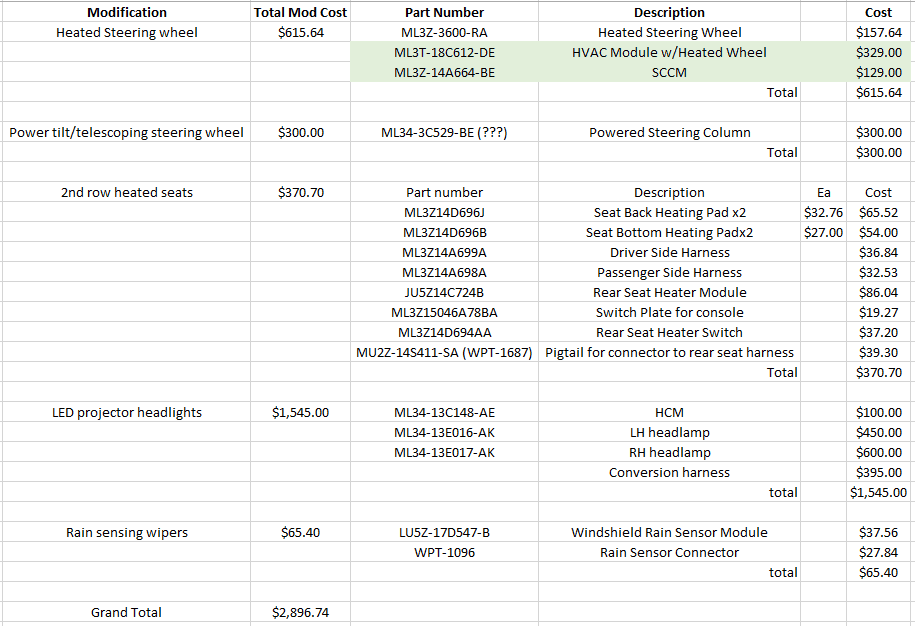
Task: Click the $27.00 each-price cell
Action: click(x=823, y=232)
